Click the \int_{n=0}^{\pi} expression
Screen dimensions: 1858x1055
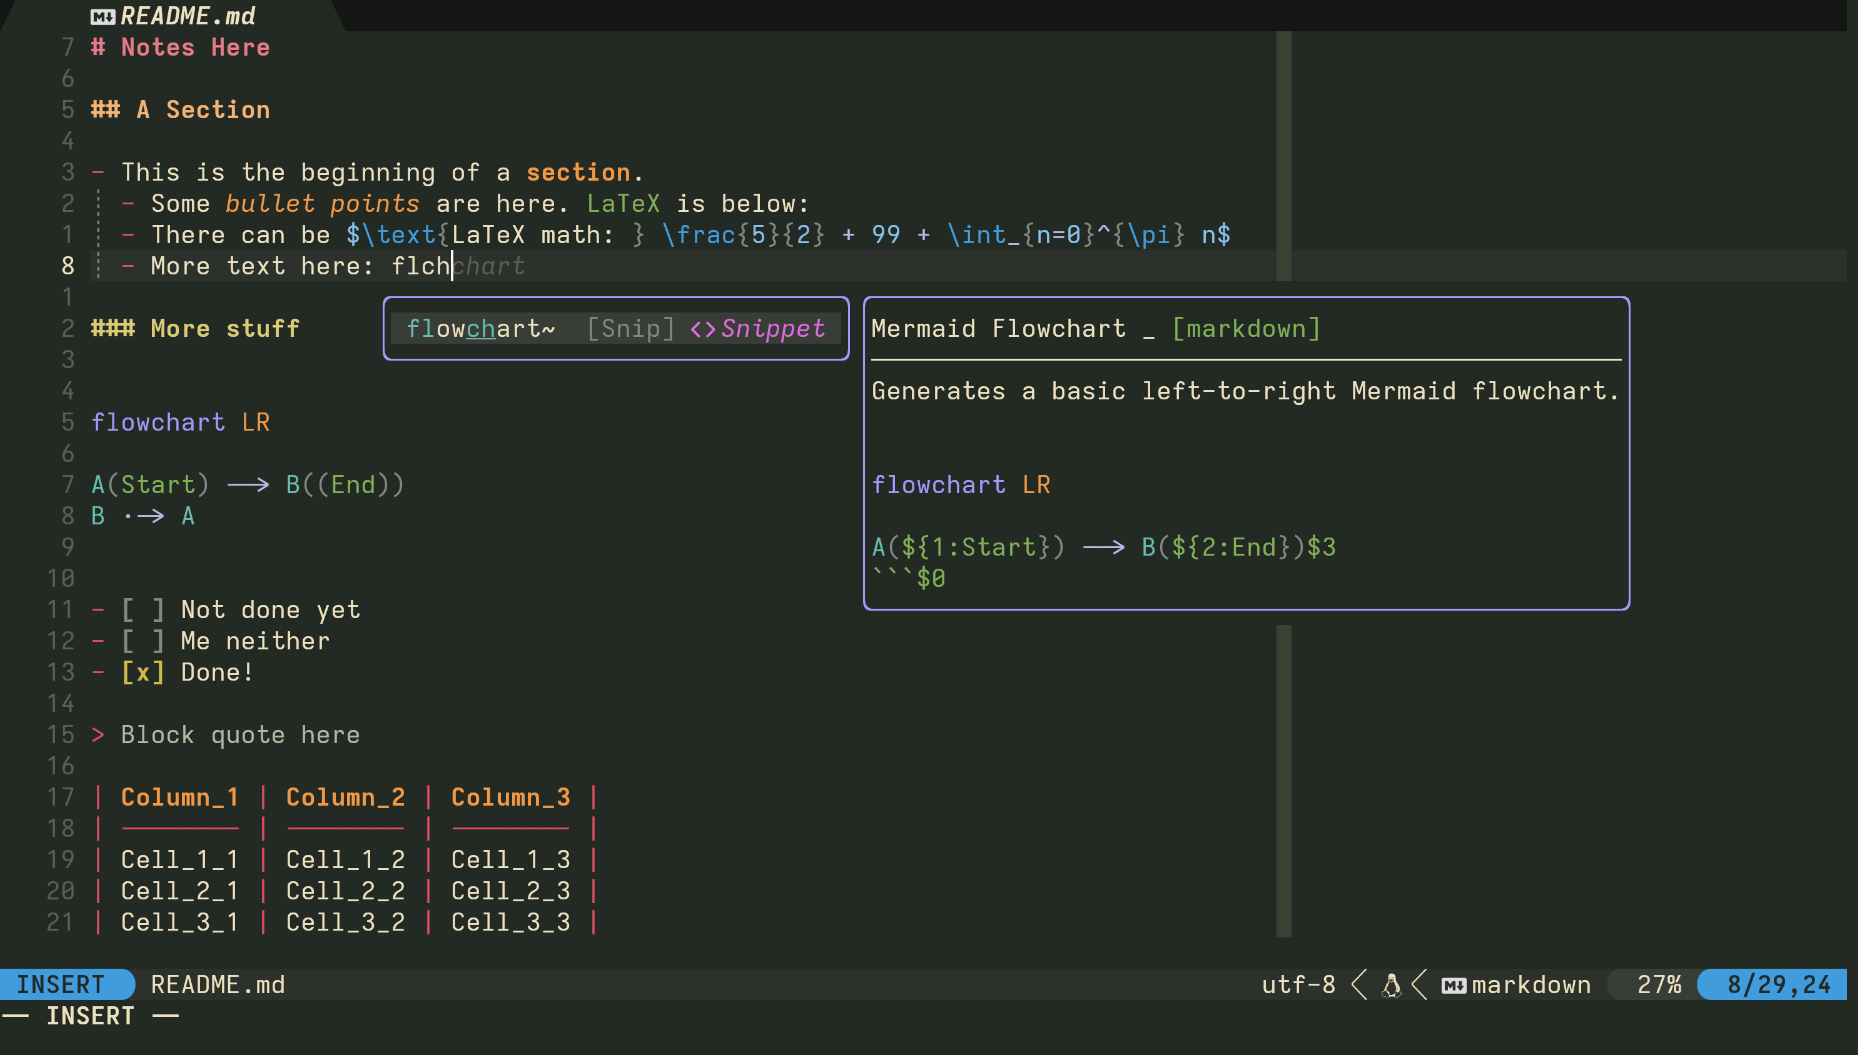(x=1066, y=235)
